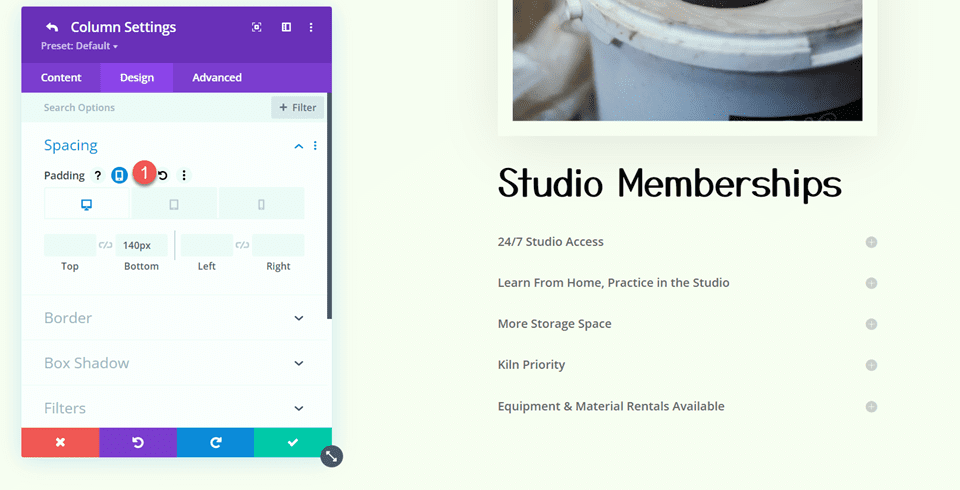
Task: Toggle the link between Top and Bottom padding
Action: pos(105,245)
